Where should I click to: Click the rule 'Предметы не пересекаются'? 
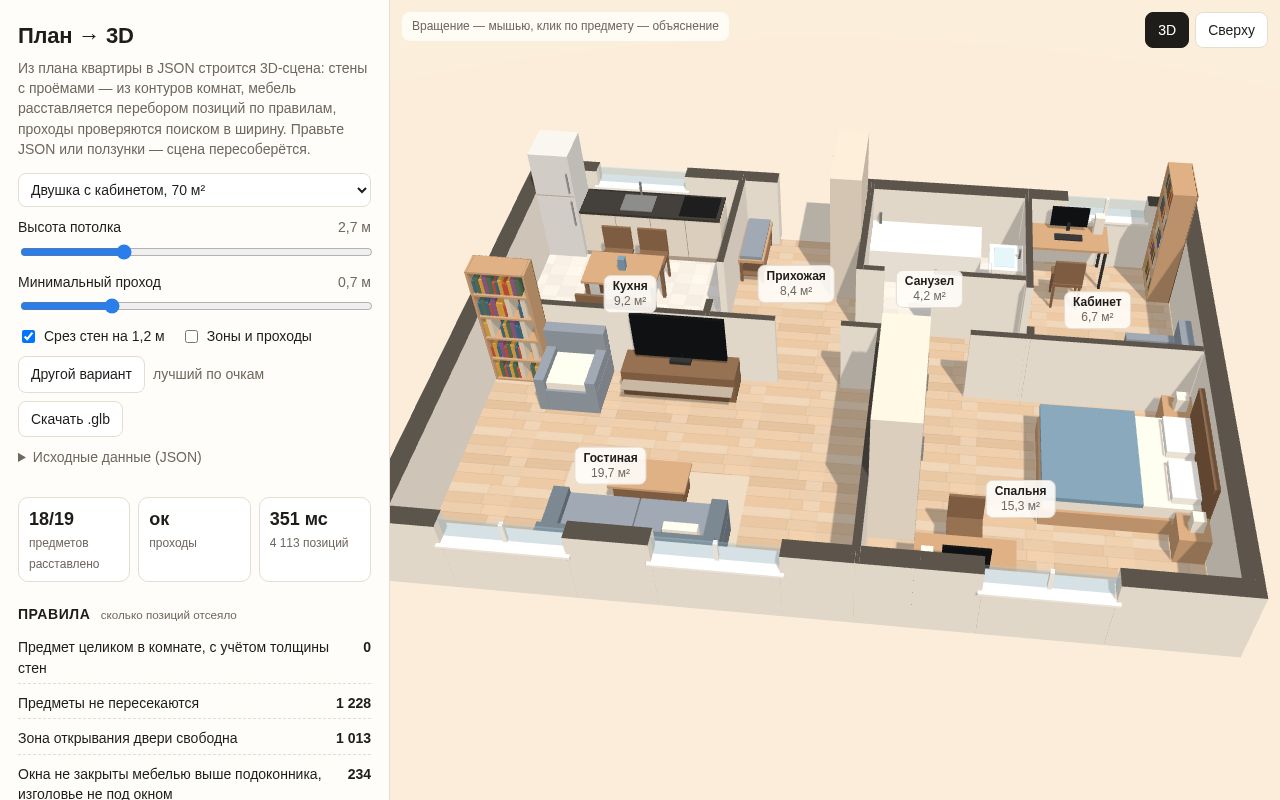pyautogui.click(x=194, y=703)
